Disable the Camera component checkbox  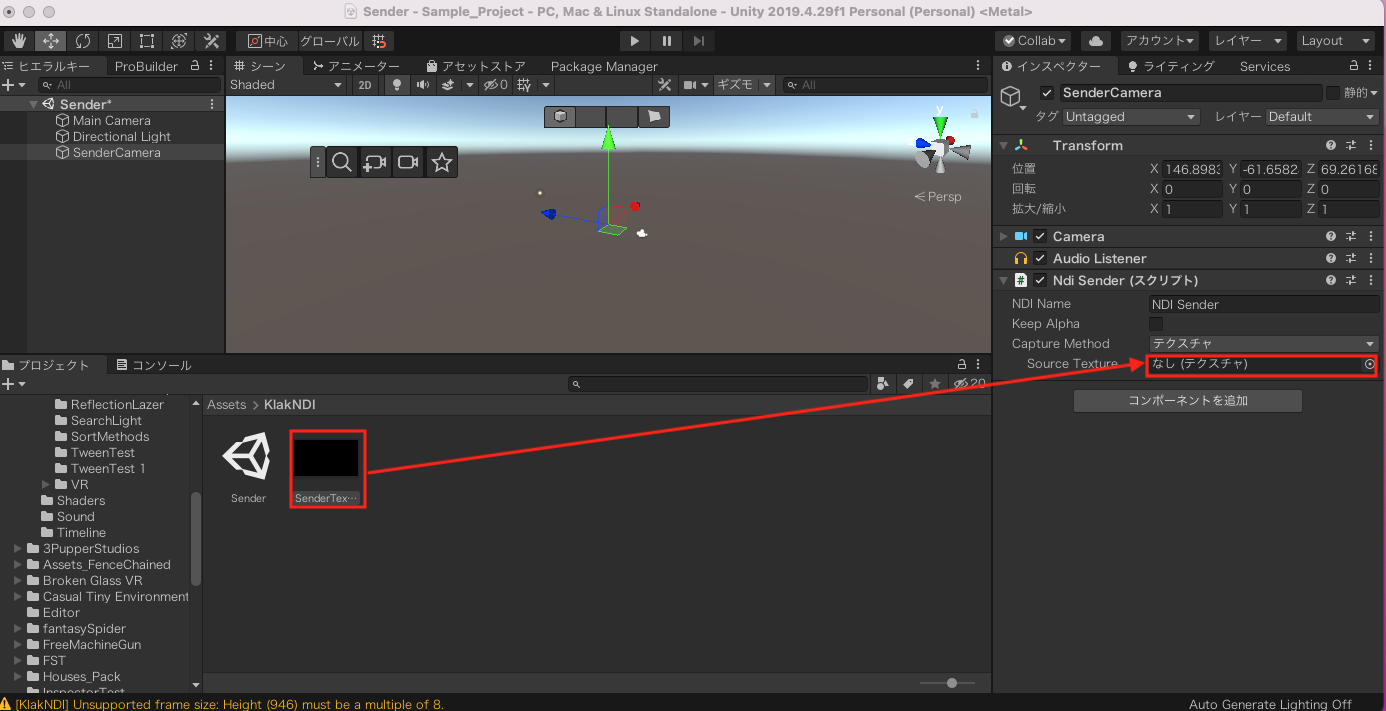point(1040,237)
